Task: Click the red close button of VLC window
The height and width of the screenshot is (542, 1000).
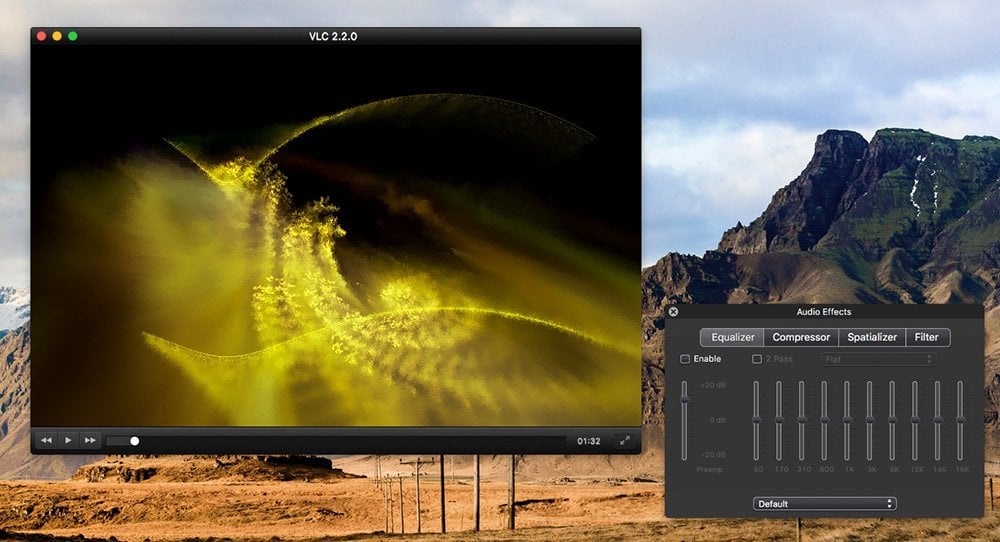Action: point(41,36)
